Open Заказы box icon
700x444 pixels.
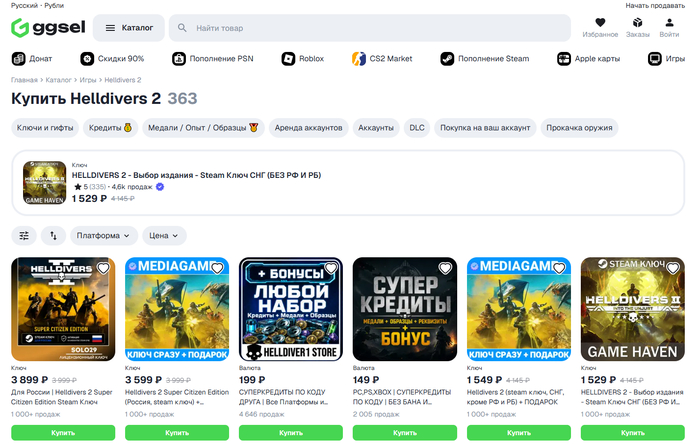(638, 22)
